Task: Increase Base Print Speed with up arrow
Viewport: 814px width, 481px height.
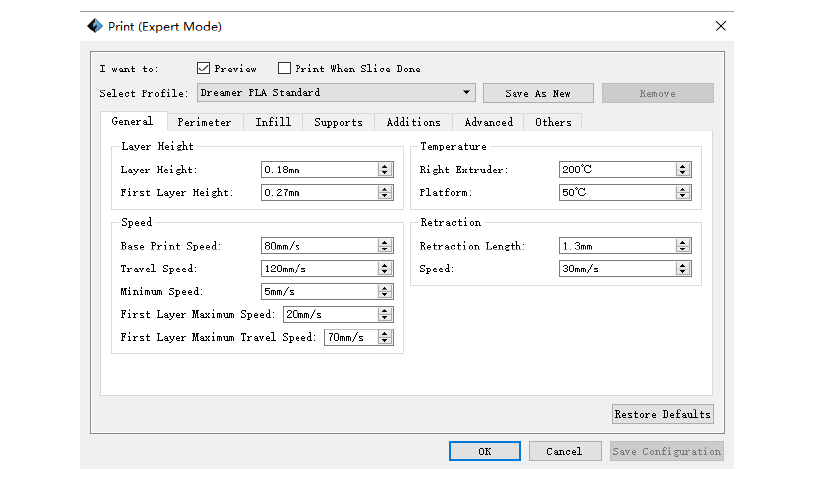Action: point(385,242)
